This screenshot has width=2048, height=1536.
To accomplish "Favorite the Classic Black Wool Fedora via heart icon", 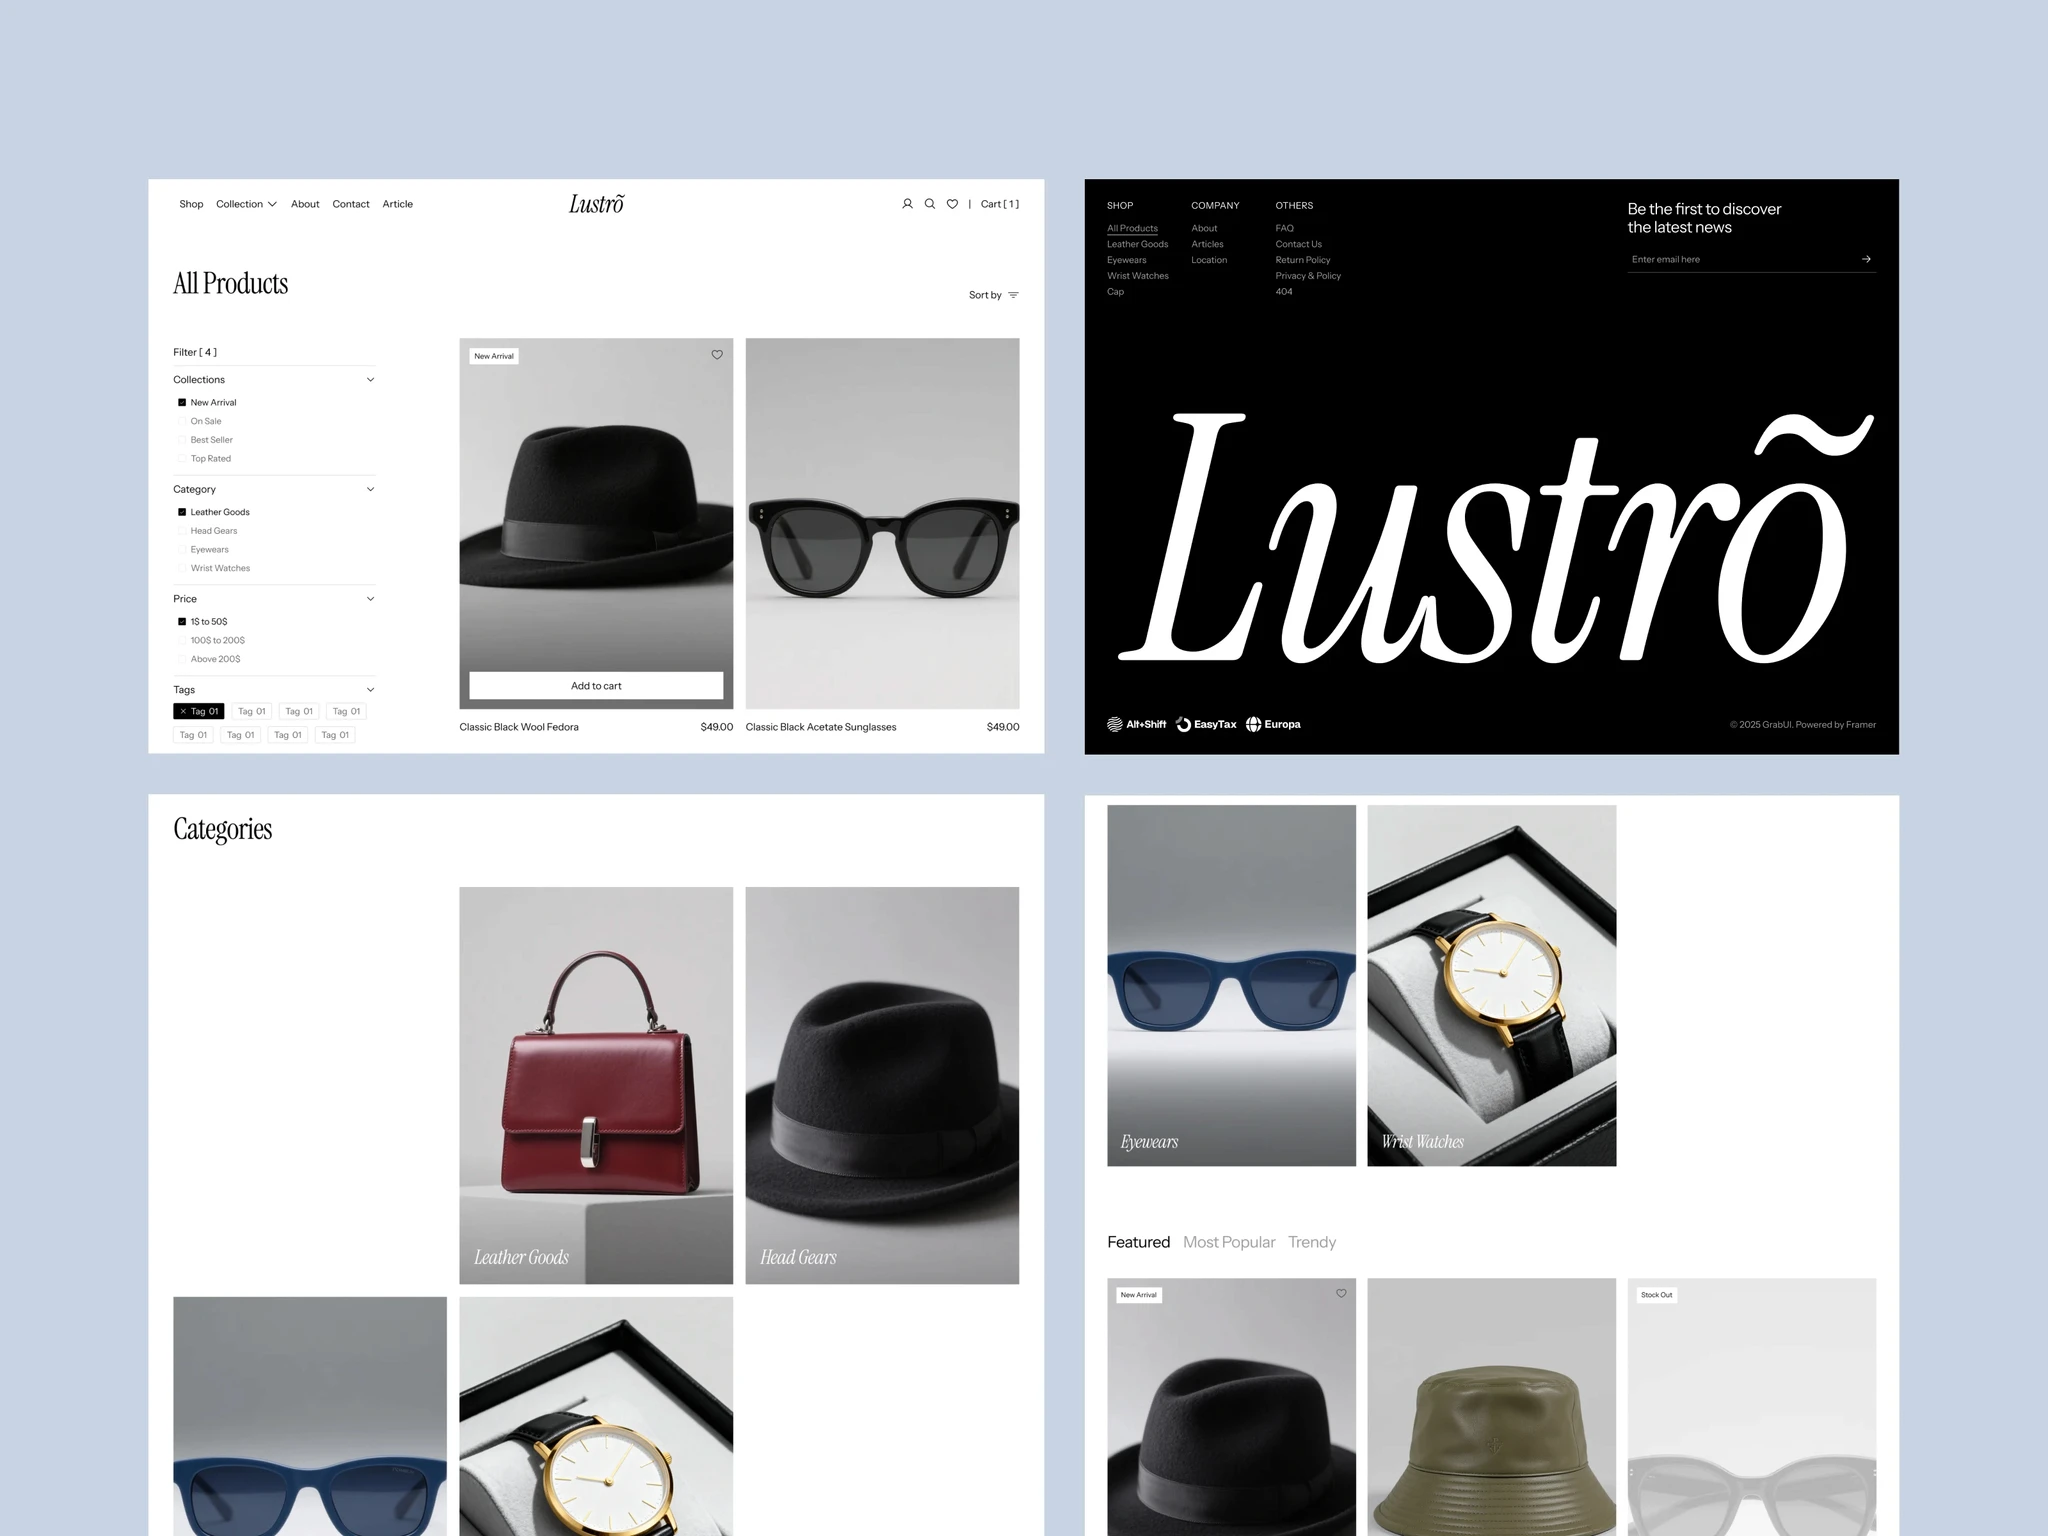I will [x=717, y=355].
